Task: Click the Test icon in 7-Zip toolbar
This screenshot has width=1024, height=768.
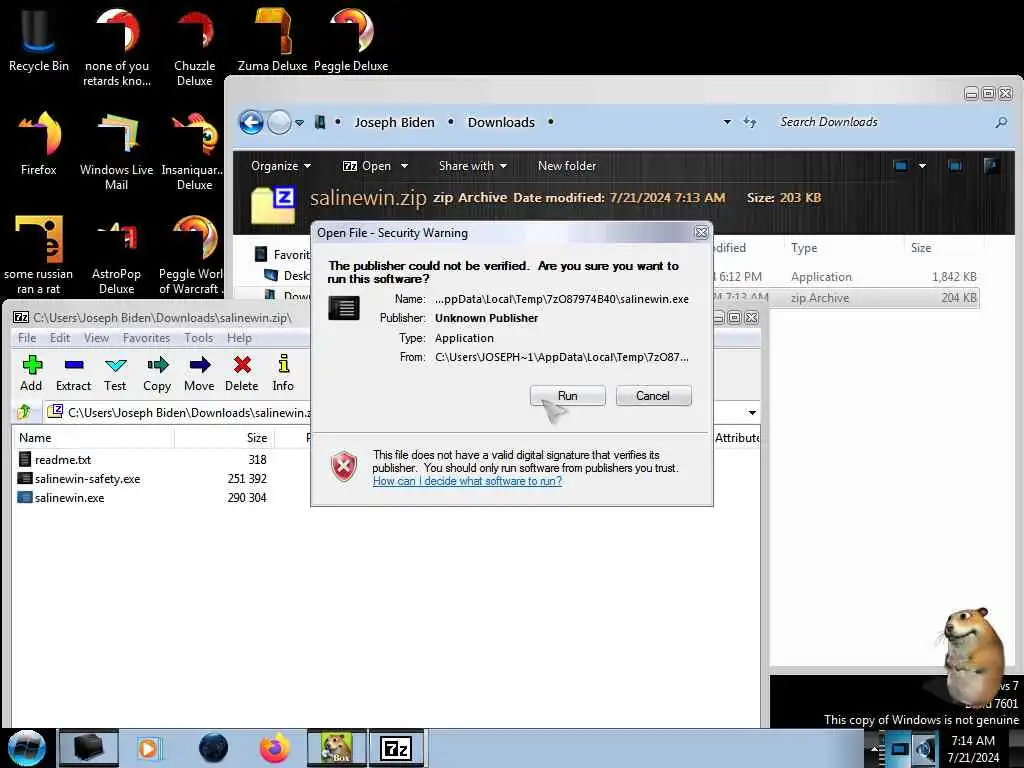Action: pos(115,374)
